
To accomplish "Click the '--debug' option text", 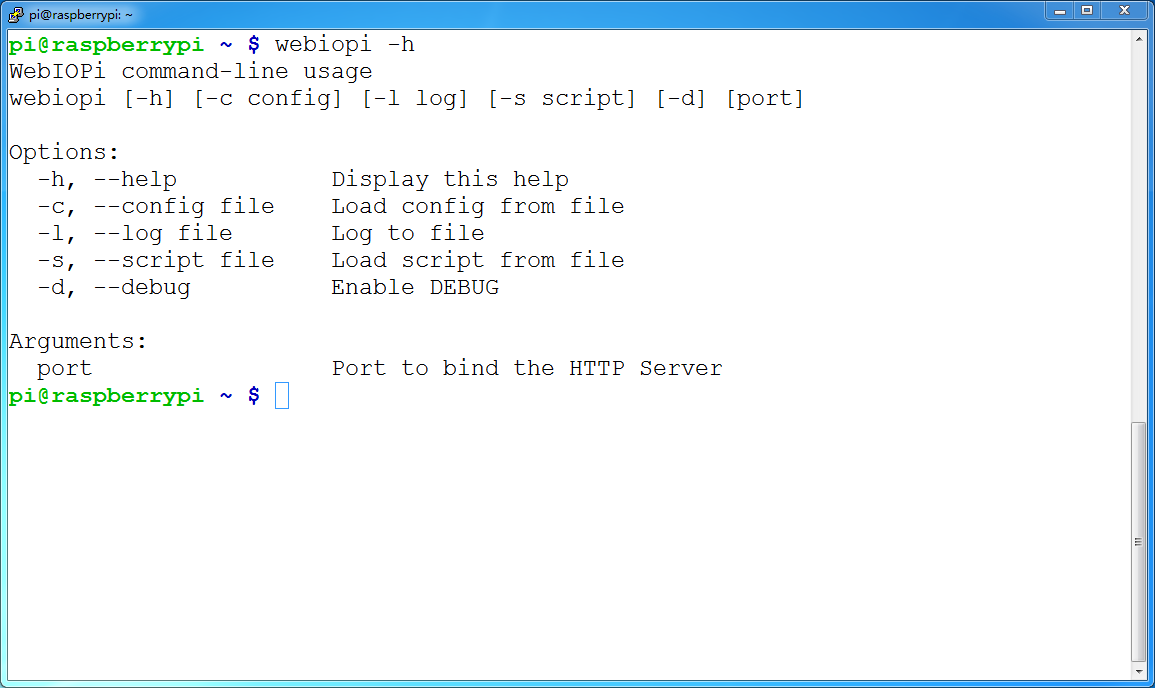I will click(x=142, y=287).
